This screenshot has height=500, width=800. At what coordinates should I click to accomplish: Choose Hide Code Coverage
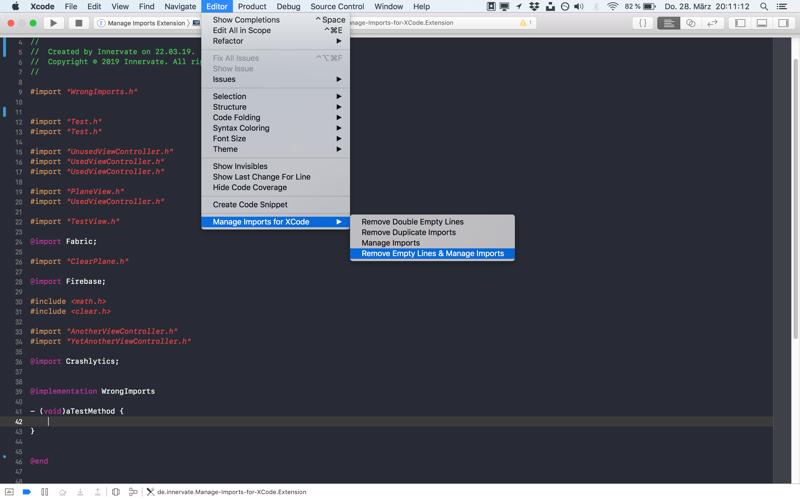tap(276, 188)
